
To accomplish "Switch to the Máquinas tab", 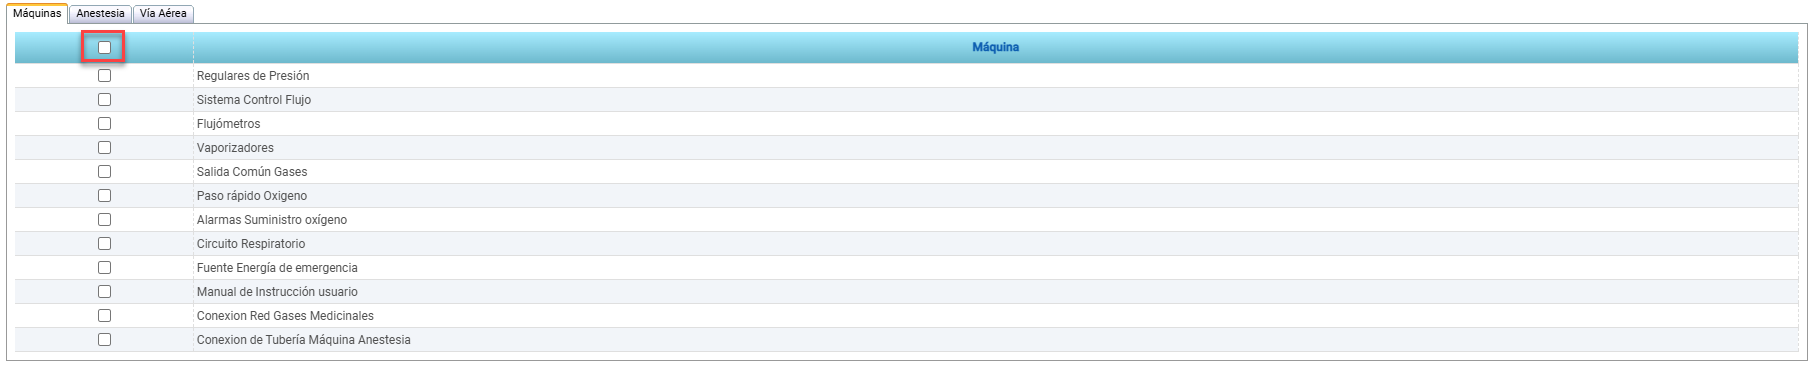I will [37, 13].
